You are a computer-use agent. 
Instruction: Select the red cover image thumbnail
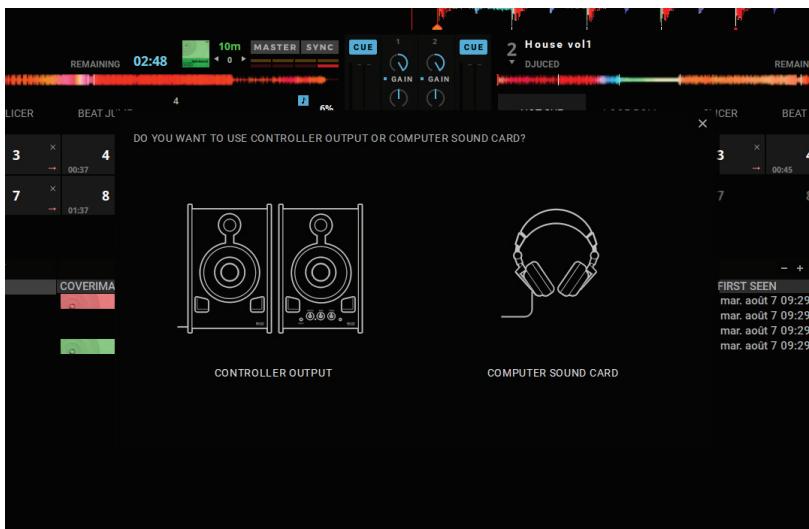point(88,301)
